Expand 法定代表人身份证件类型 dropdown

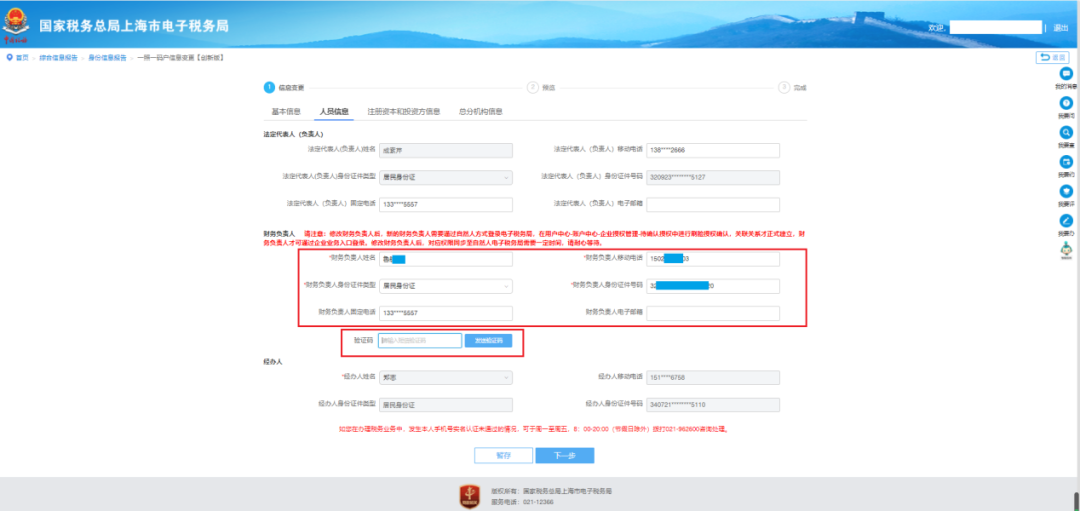[x=446, y=177]
